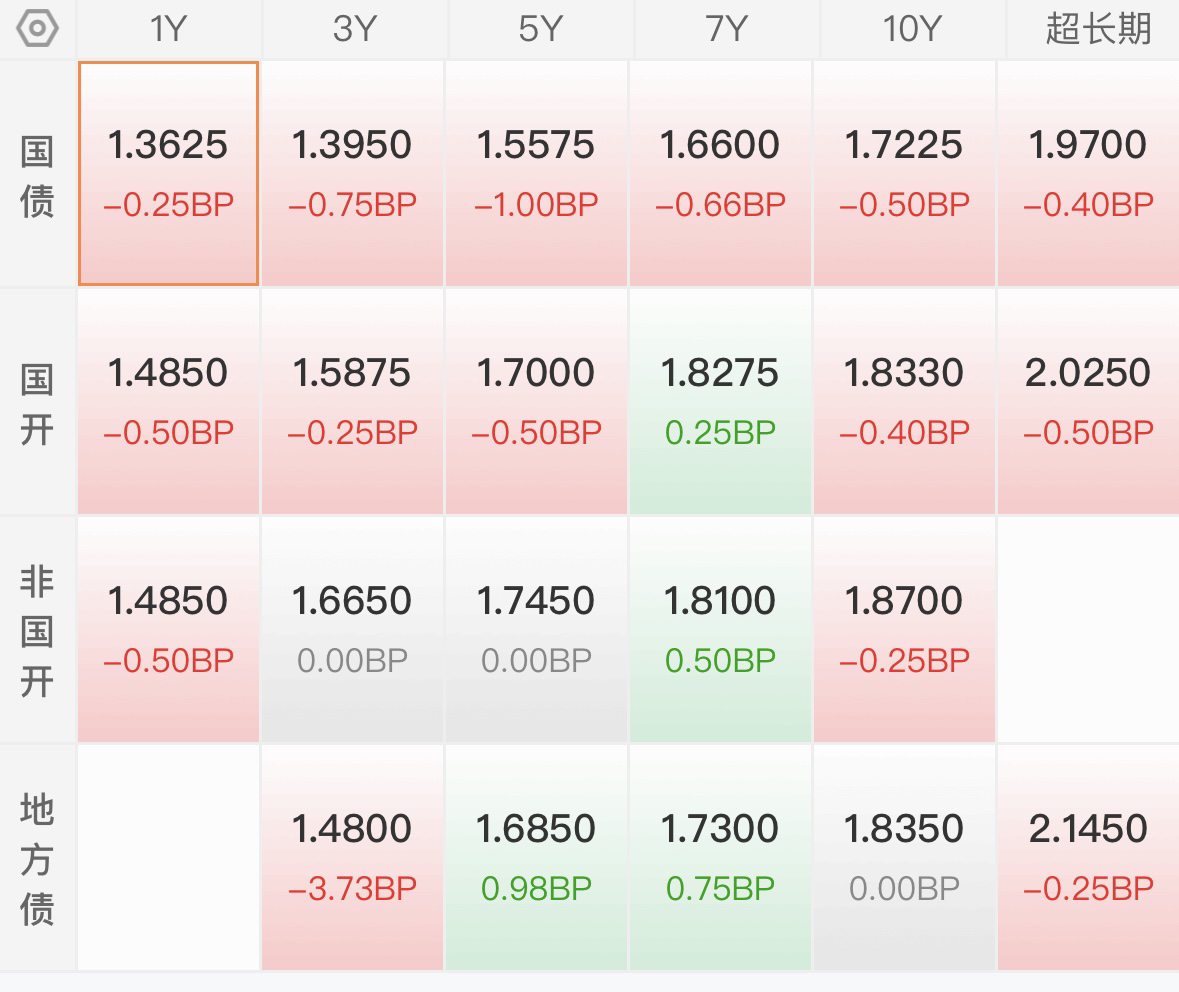Select the 3Y maturity header
Viewport: 1179px width, 992px height.
coord(353,29)
